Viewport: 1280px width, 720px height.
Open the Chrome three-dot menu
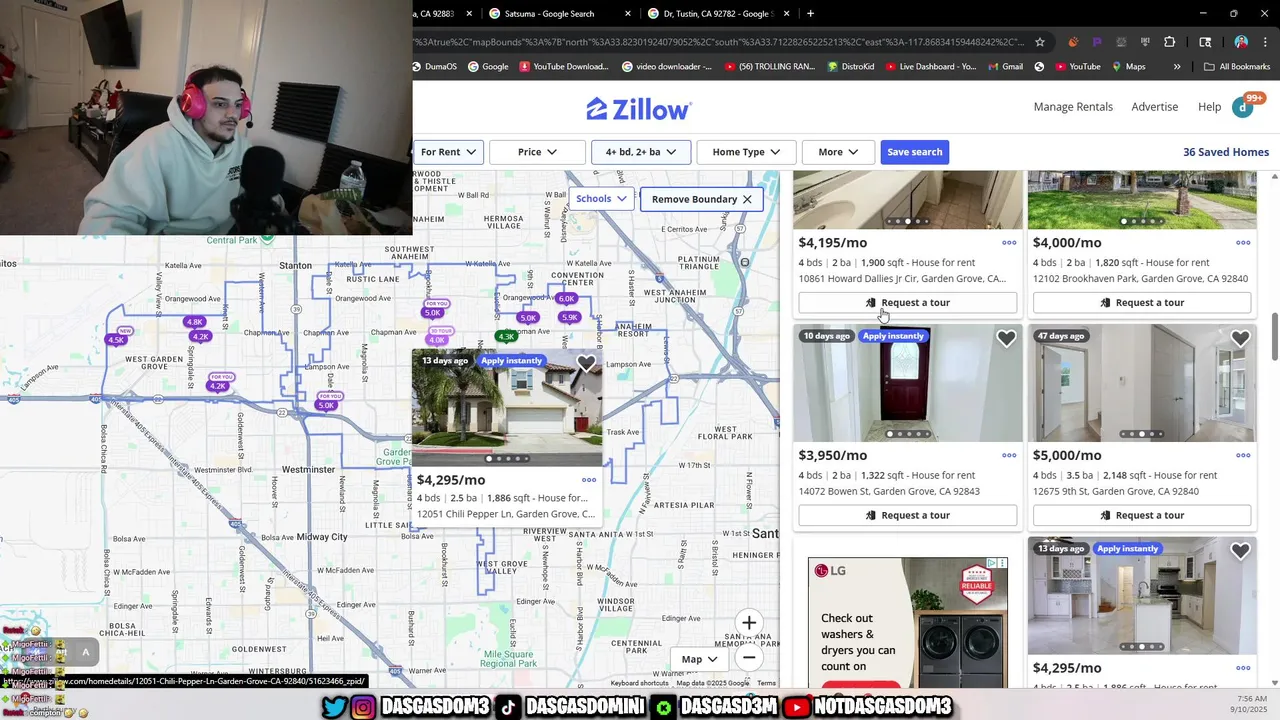pyautogui.click(x=1266, y=42)
